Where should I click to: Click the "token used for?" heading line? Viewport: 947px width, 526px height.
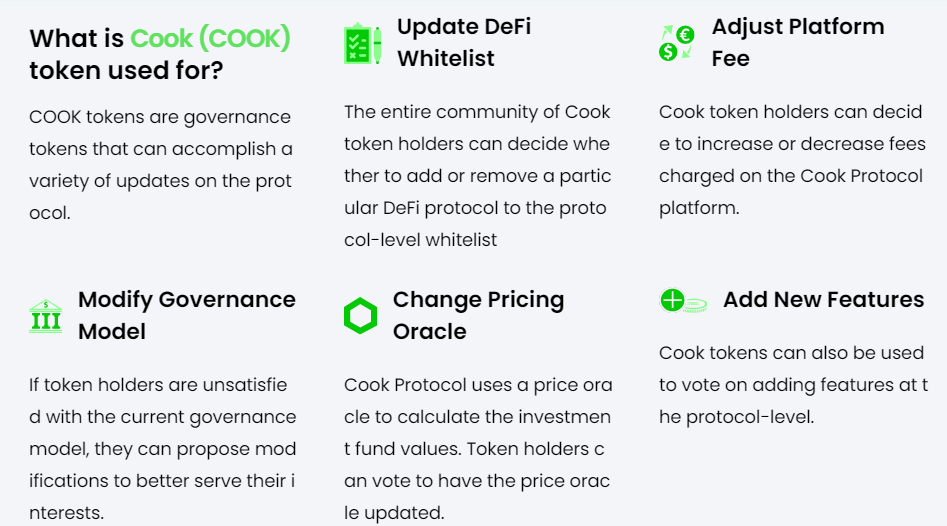(x=126, y=71)
